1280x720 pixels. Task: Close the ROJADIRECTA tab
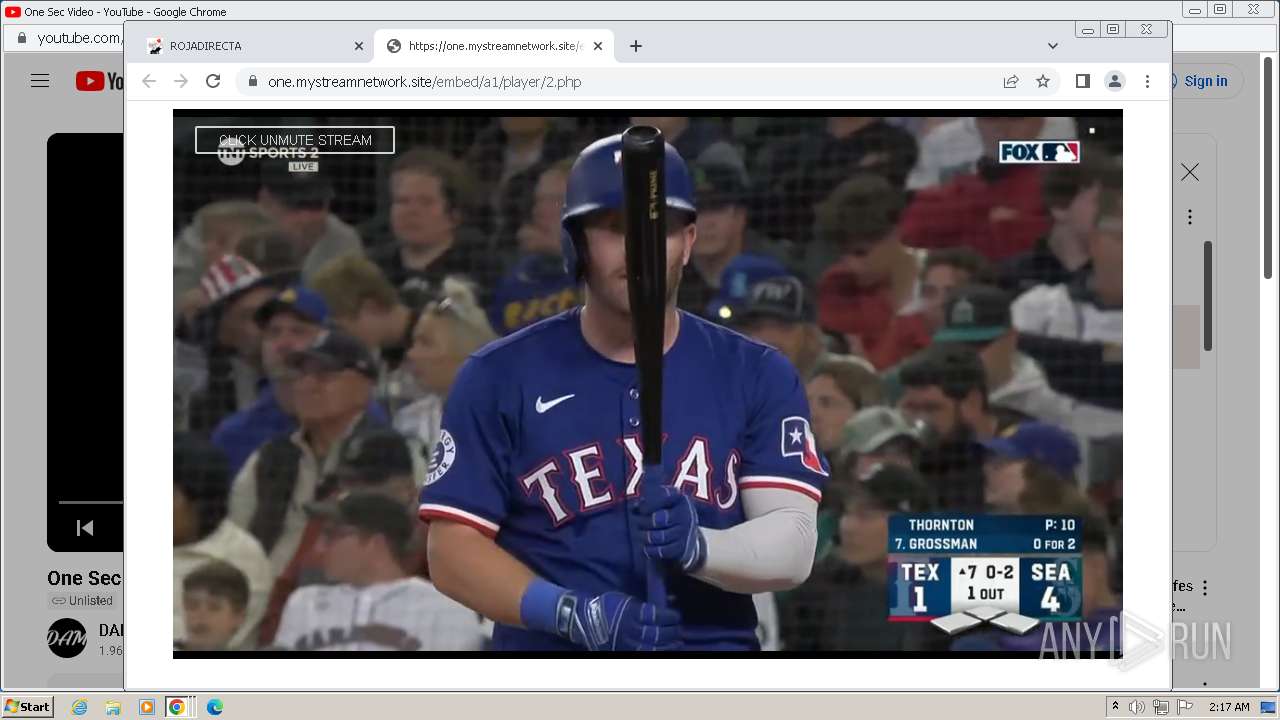pos(359,46)
